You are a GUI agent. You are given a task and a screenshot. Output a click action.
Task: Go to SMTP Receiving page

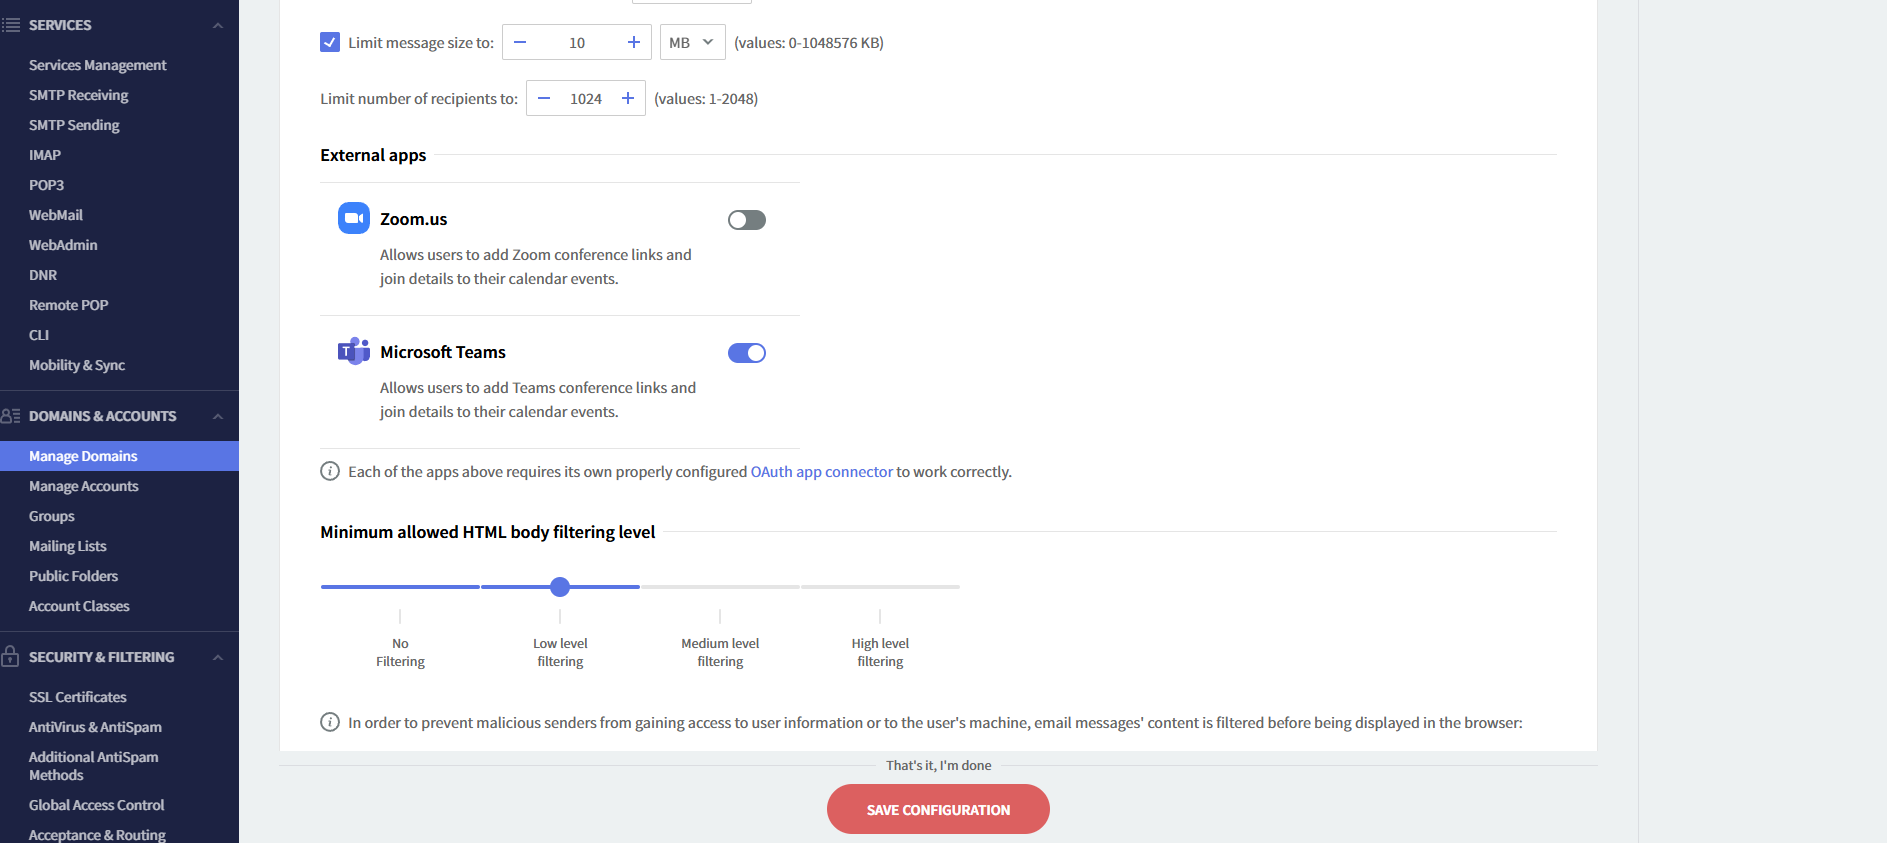[x=79, y=95]
